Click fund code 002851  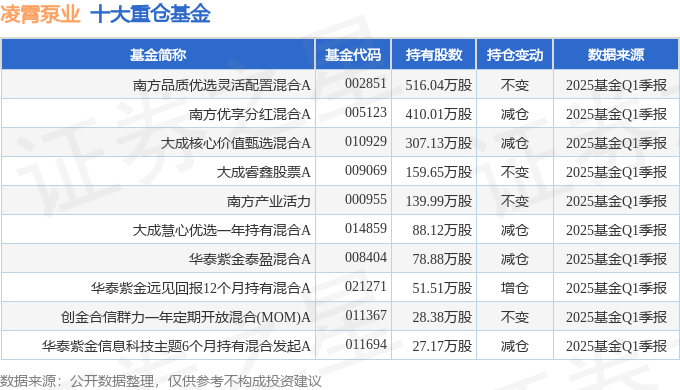click(366, 84)
